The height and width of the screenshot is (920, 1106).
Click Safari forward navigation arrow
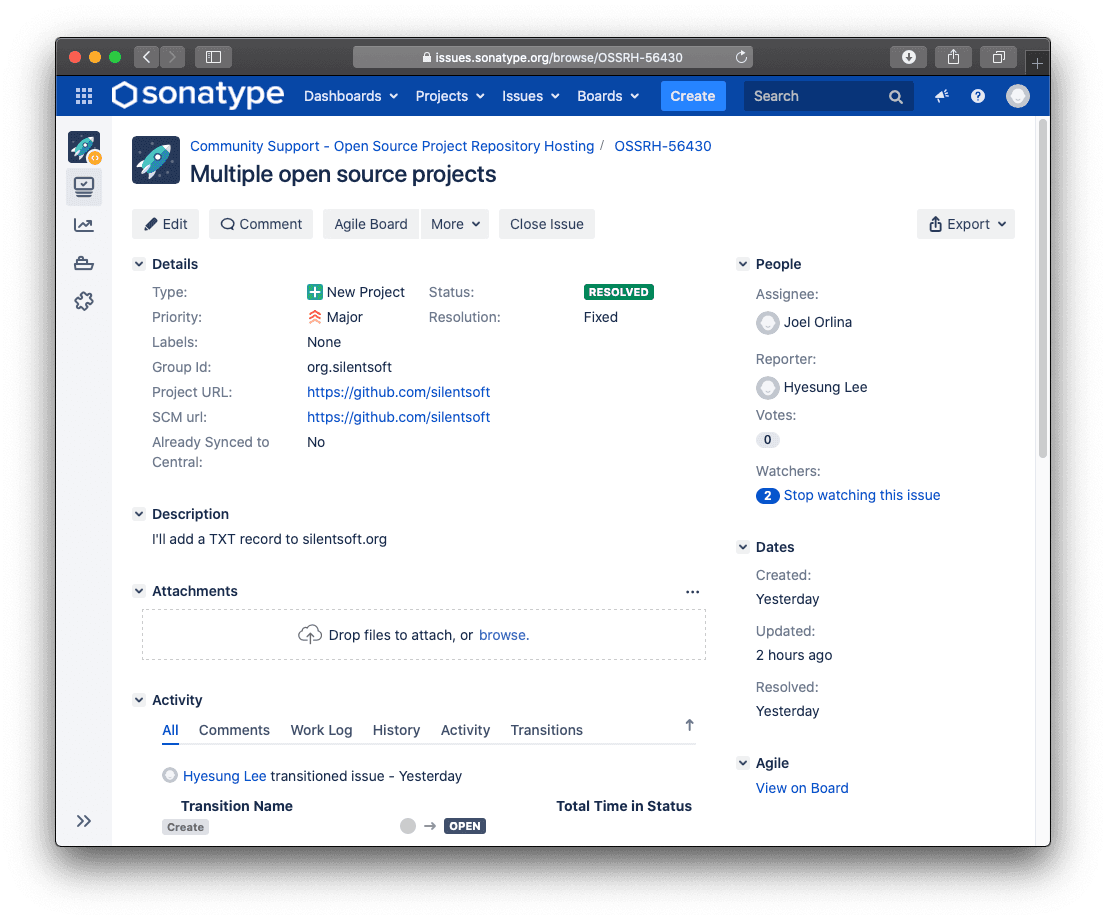click(x=172, y=57)
